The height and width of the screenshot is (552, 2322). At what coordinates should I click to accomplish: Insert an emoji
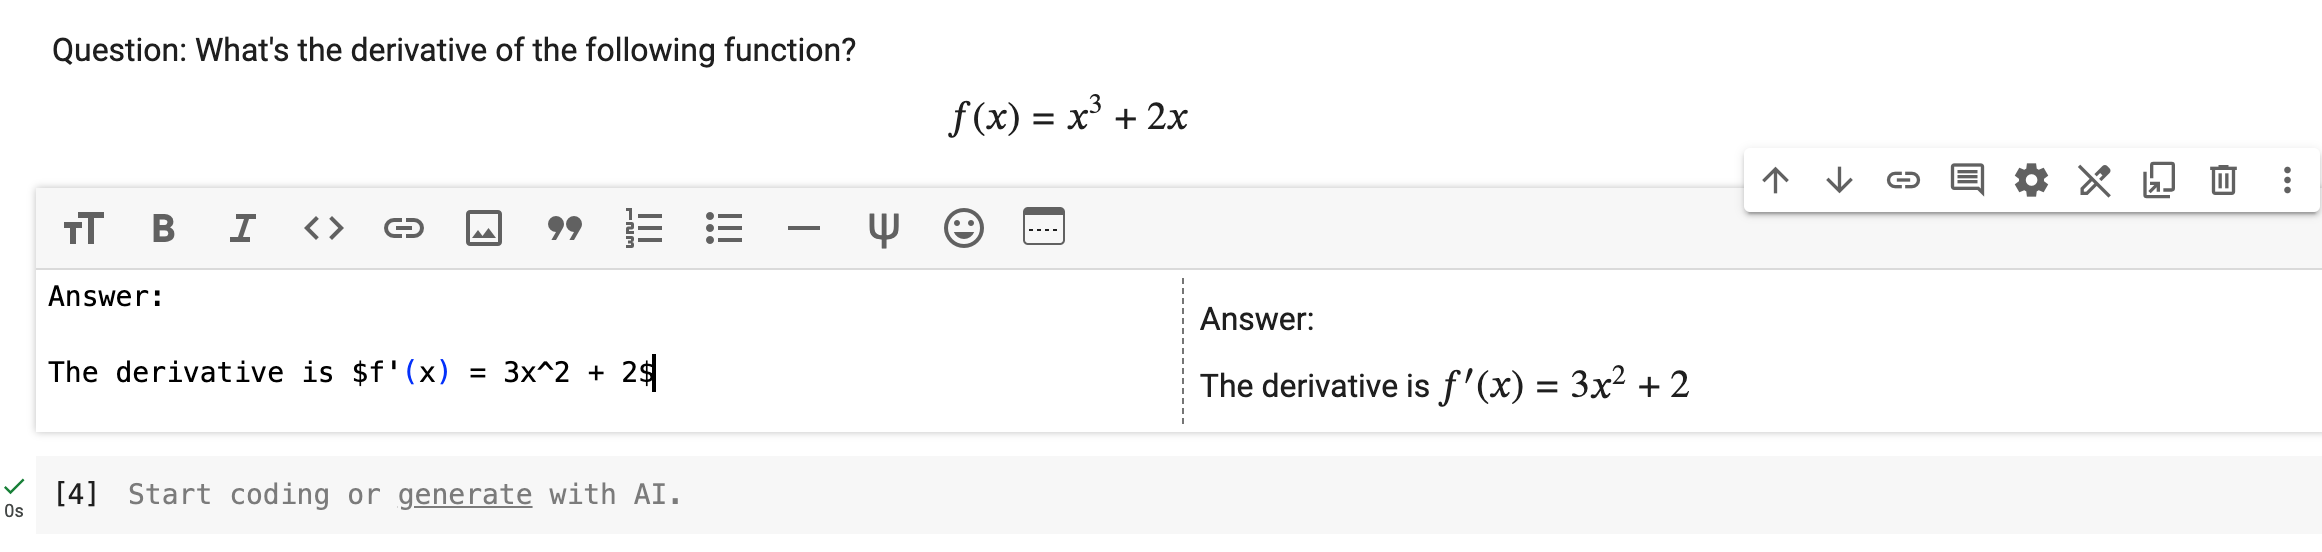point(964,229)
